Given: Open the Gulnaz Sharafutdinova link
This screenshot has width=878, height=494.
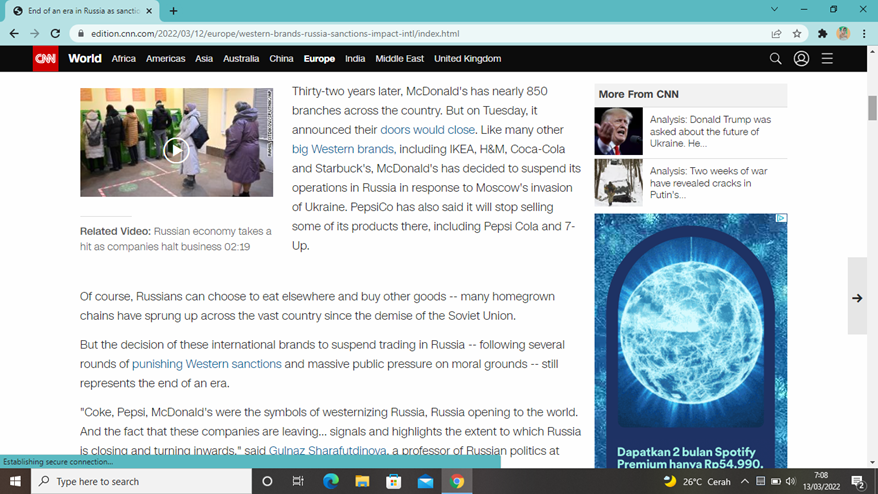Looking at the screenshot, I should click(x=328, y=450).
